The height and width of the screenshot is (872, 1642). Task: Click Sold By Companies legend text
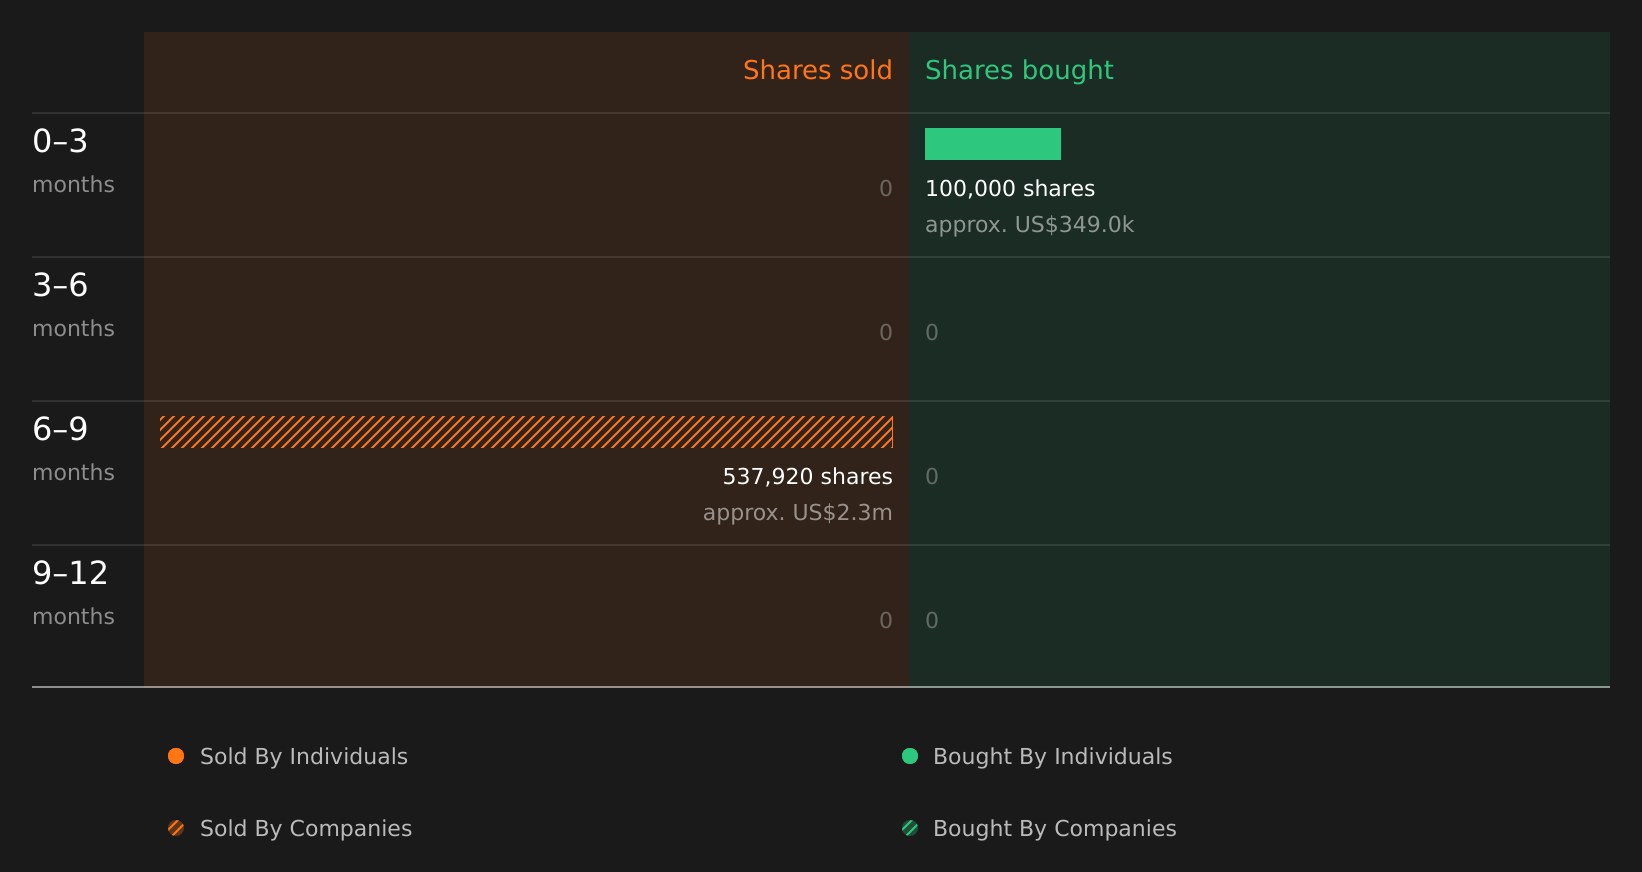[306, 829]
